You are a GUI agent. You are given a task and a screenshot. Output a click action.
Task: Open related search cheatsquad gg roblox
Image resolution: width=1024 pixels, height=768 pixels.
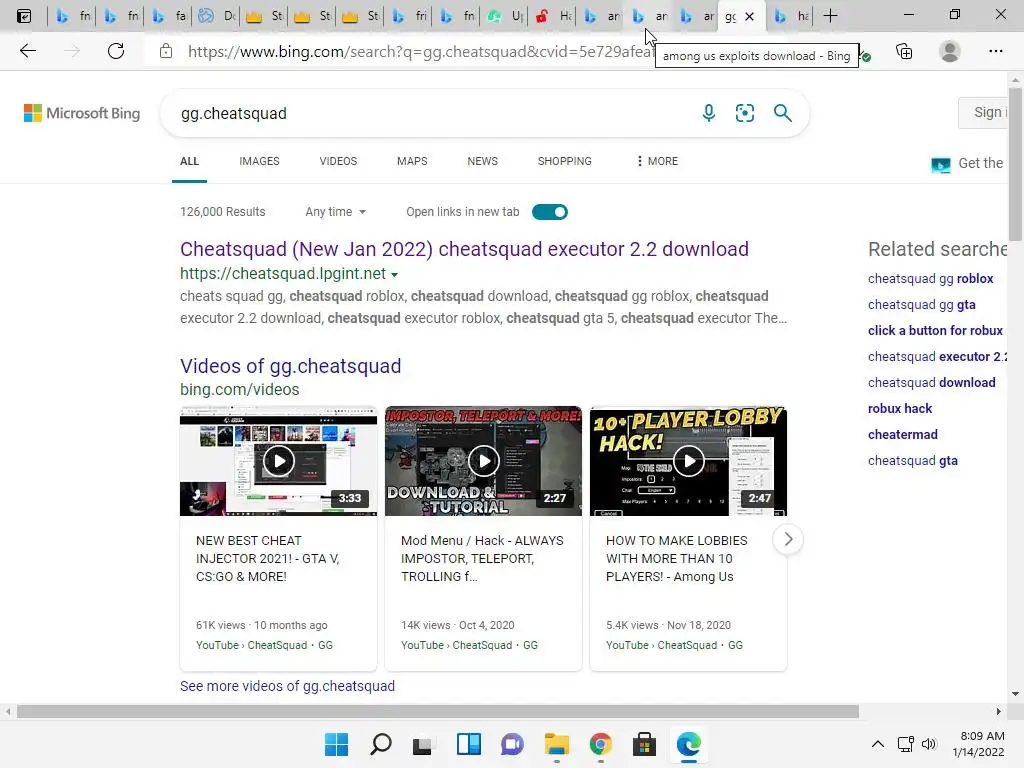[x=931, y=278]
